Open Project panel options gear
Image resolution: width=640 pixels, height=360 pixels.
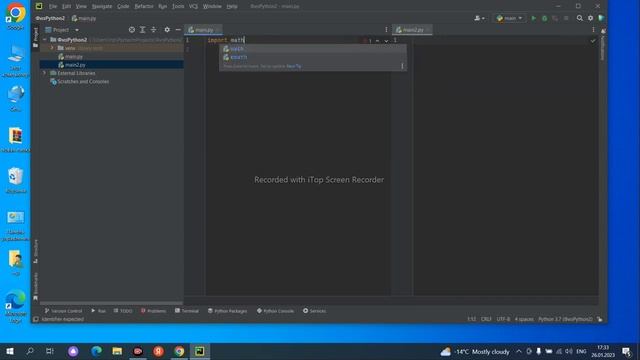tap(167, 30)
